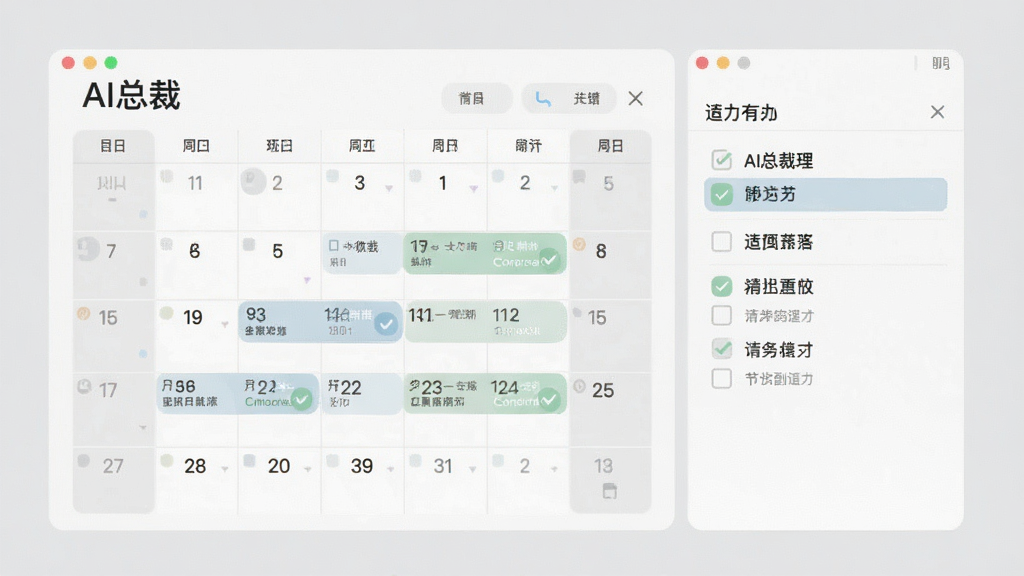Click the square marker beside date 39
The width and height of the screenshot is (1024, 576).
coord(332,460)
